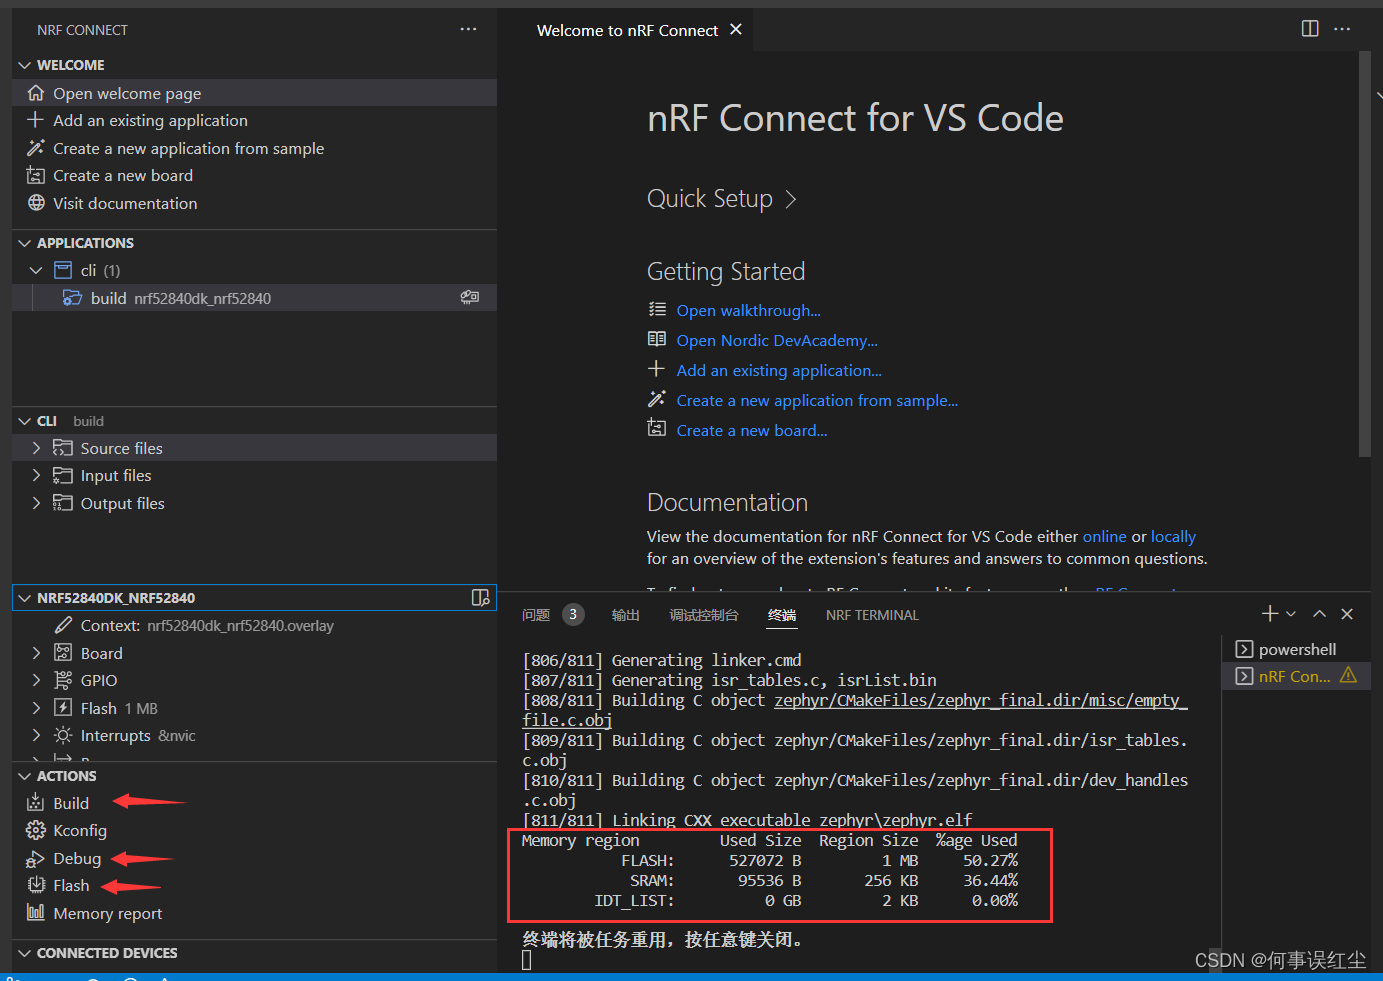1383x981 pixels.
Task: Click the Input files folder icon
Action: pos(63,475)
